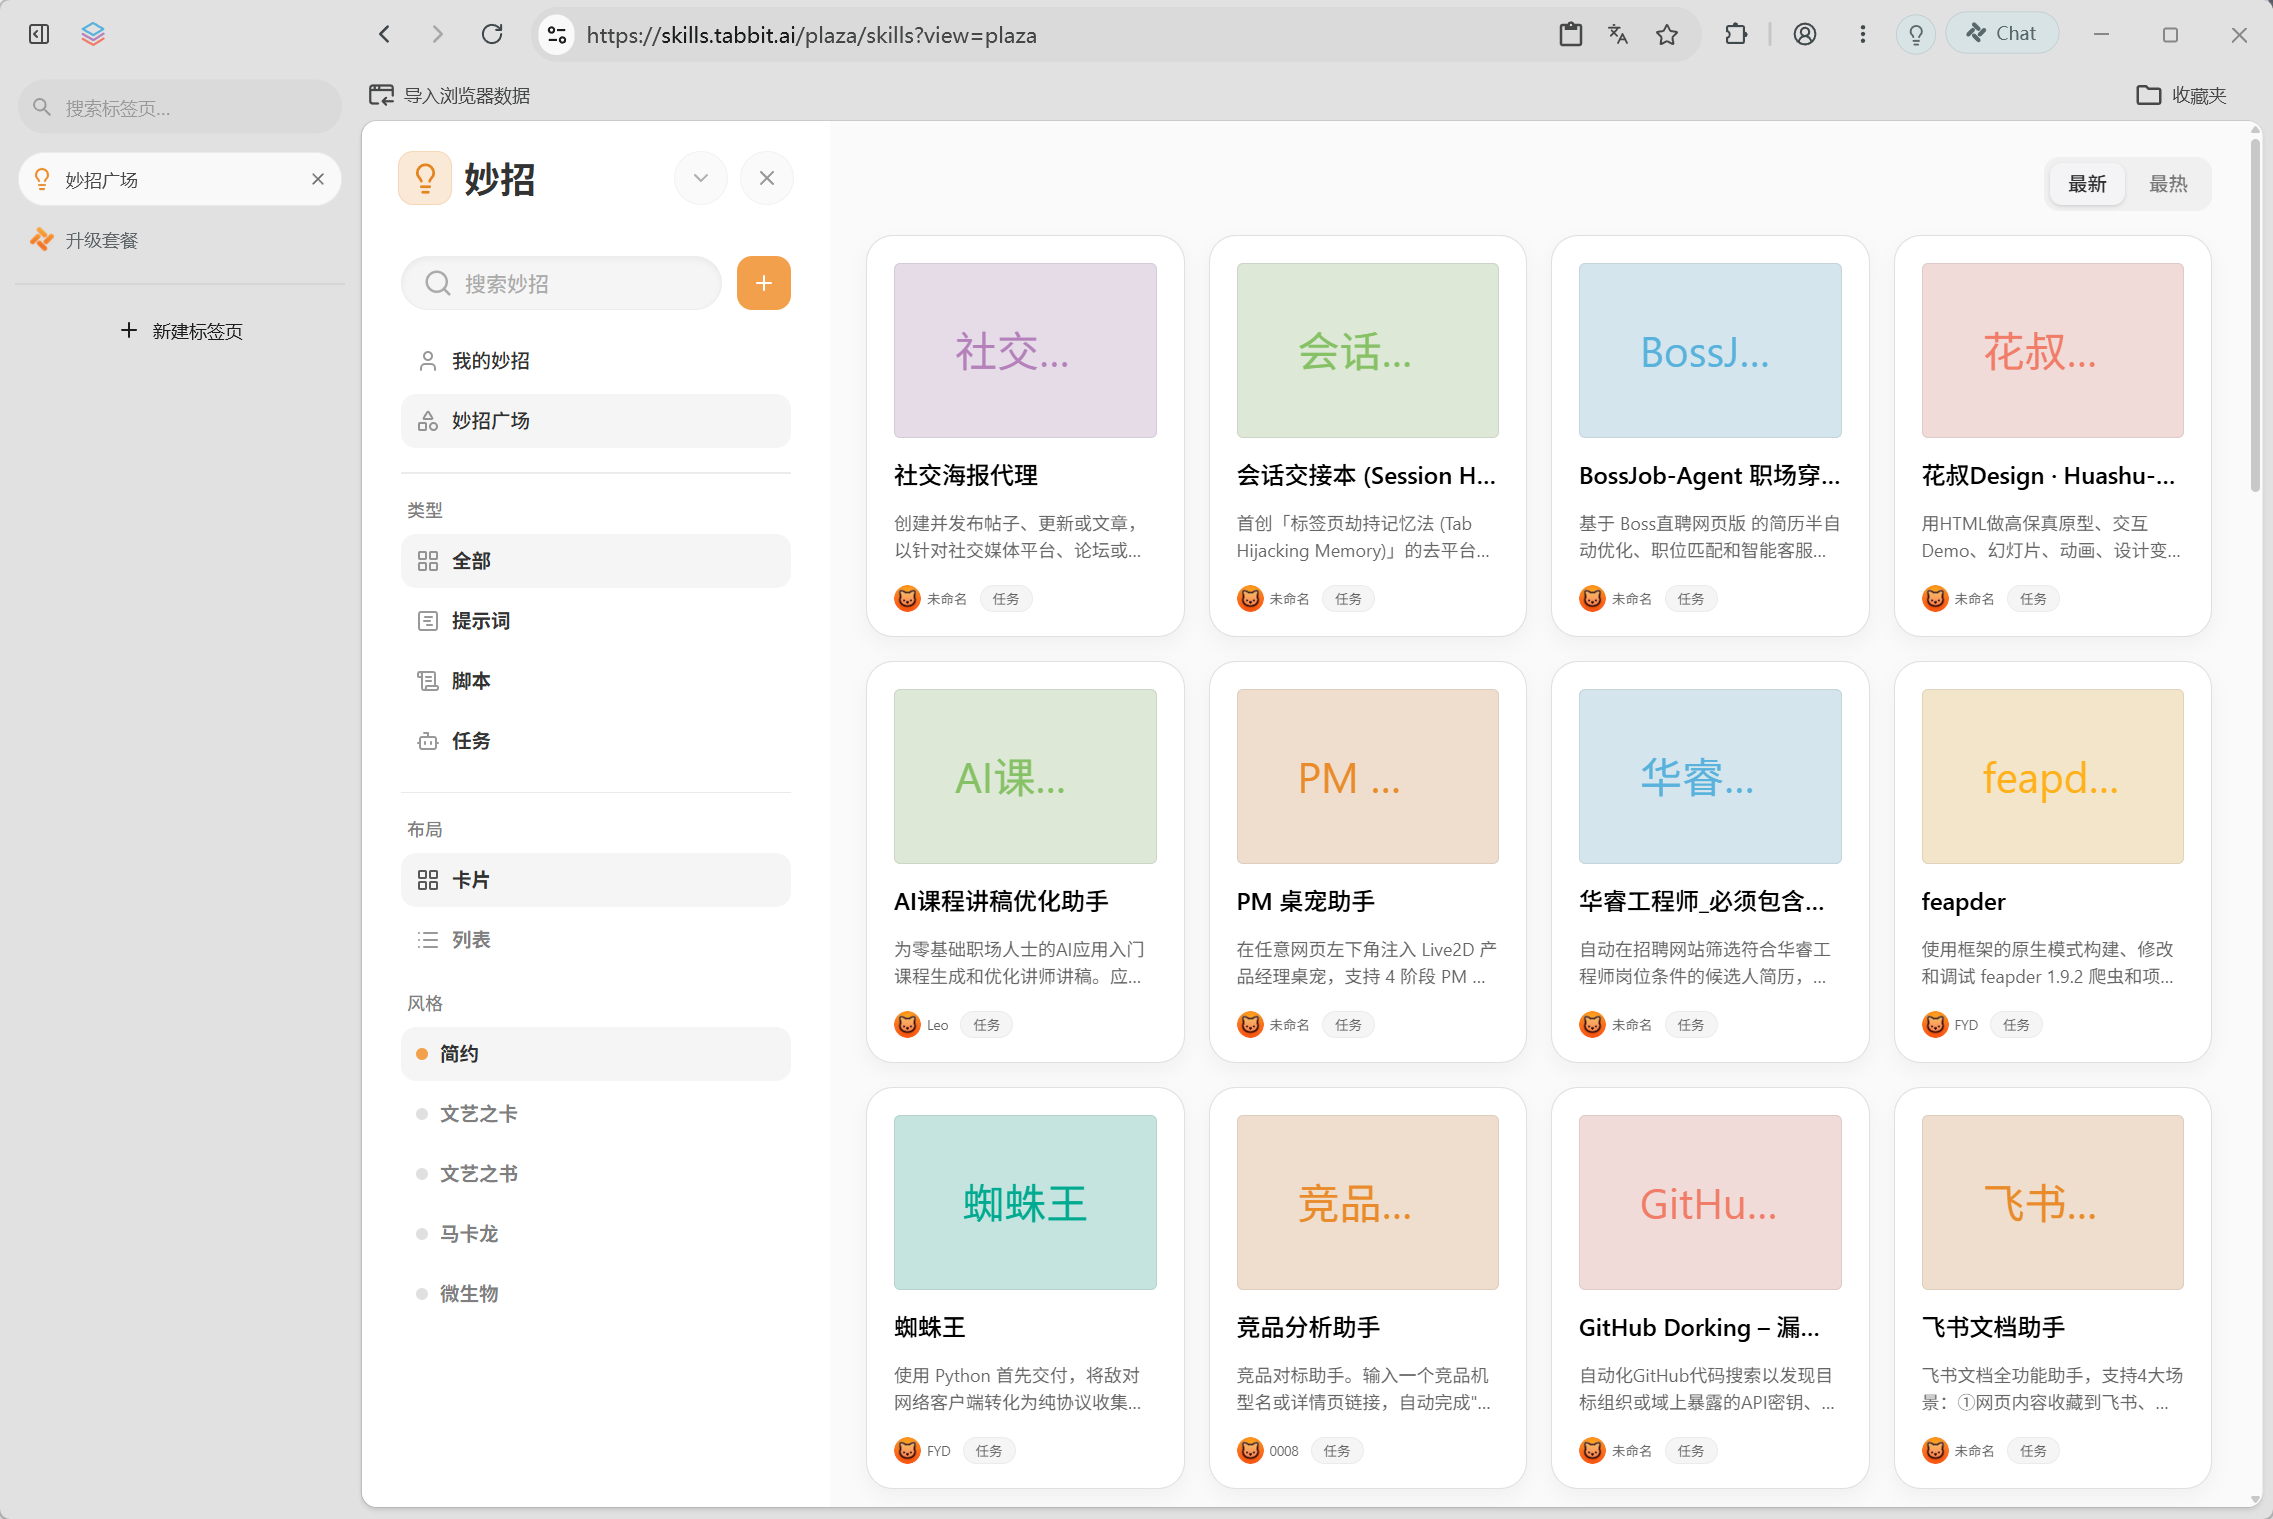This screenshot has height=1519, width=2273.
Task: Open the 社交海报代理 card thumbnail
Action: coord(1025,350)
